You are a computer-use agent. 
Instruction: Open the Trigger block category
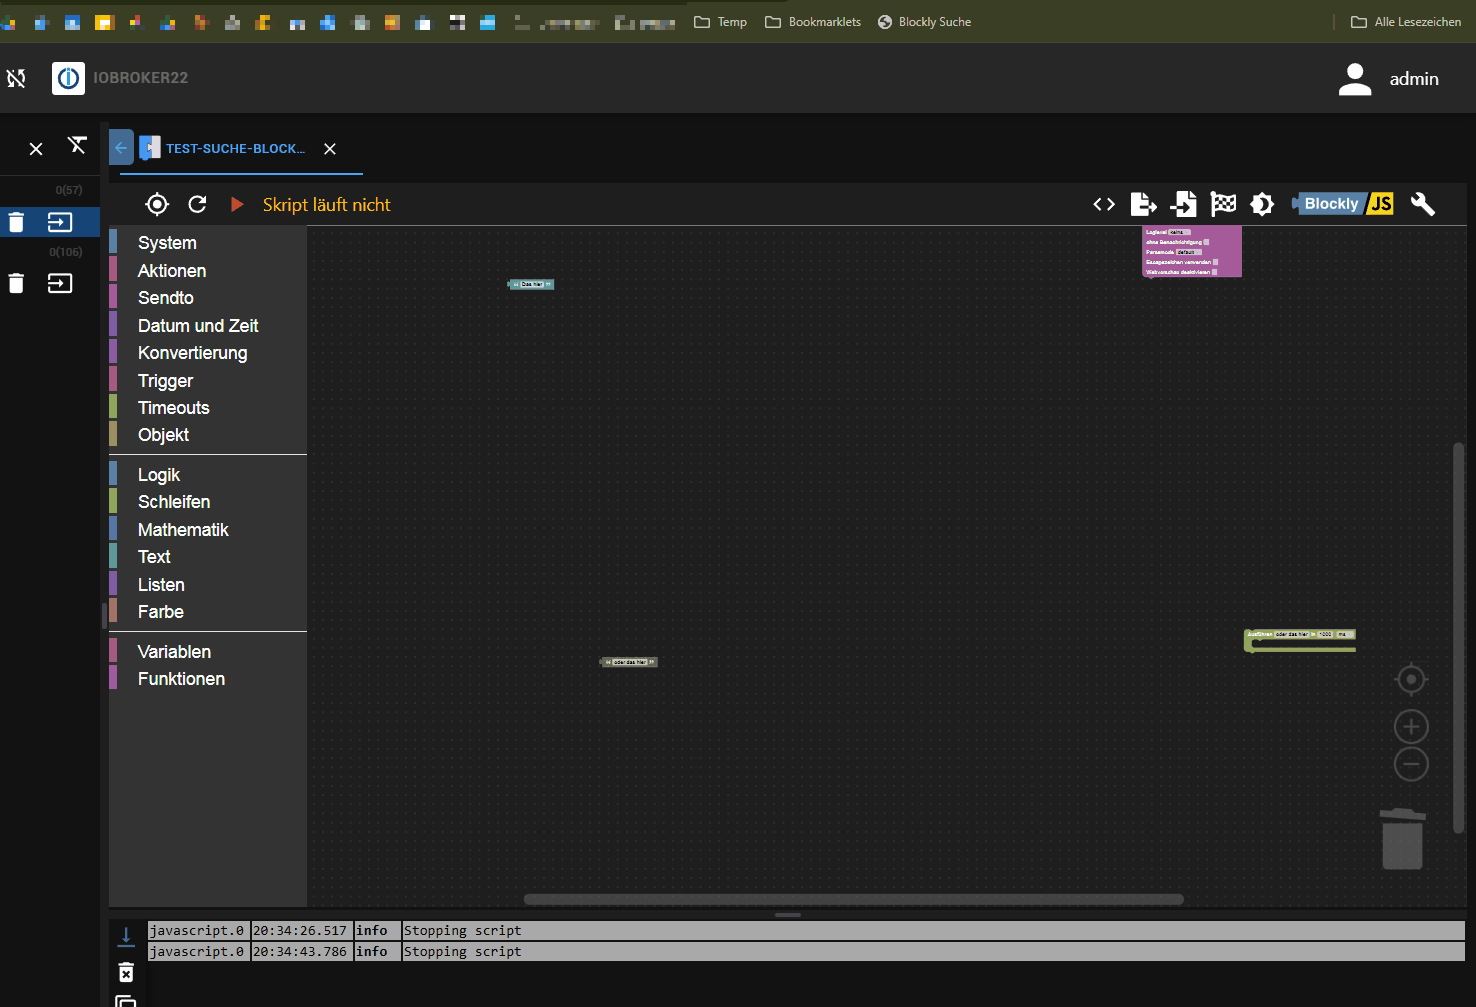tap(208, 381)
